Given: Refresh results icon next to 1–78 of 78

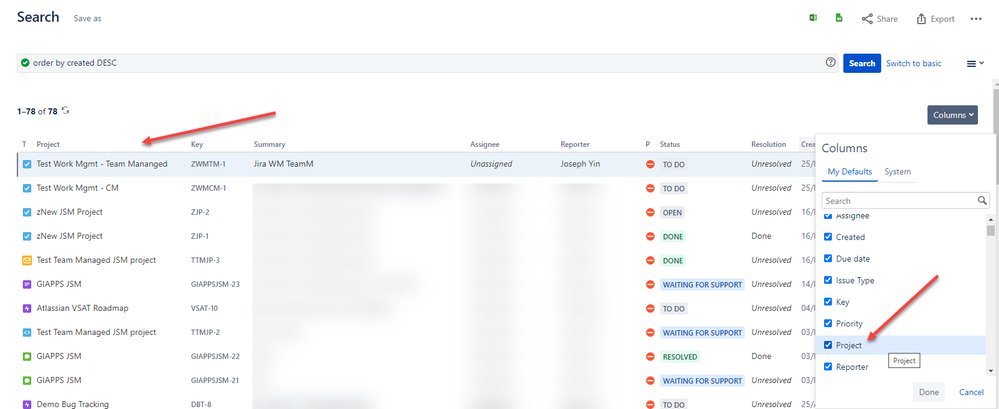Looking at the screenshot, I should 65,111.
